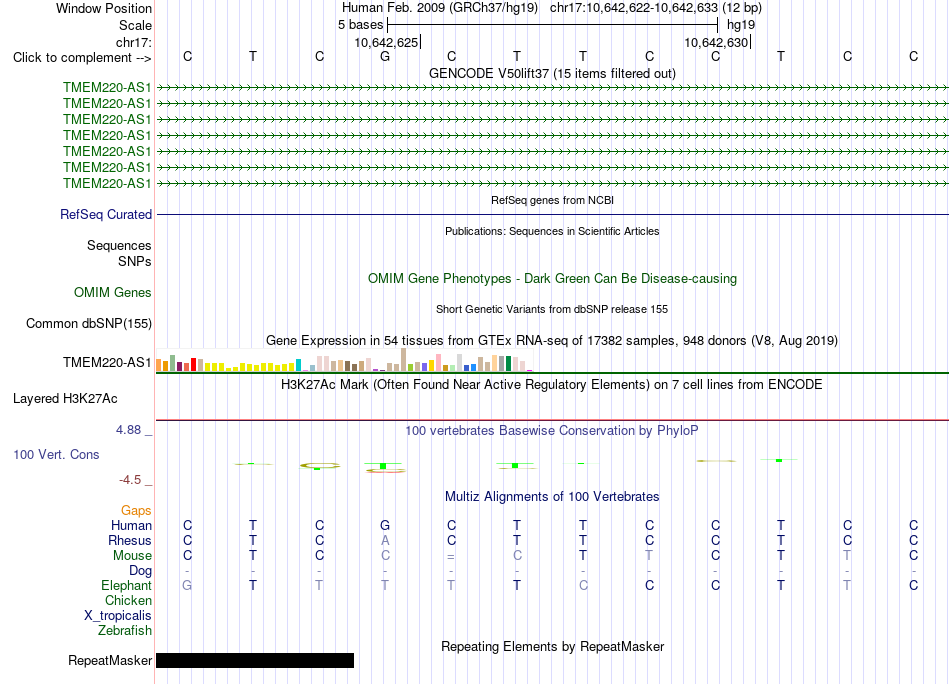Click the 'Sequences' publications track label
The image size is (950, 684).
tap(119, 245)
